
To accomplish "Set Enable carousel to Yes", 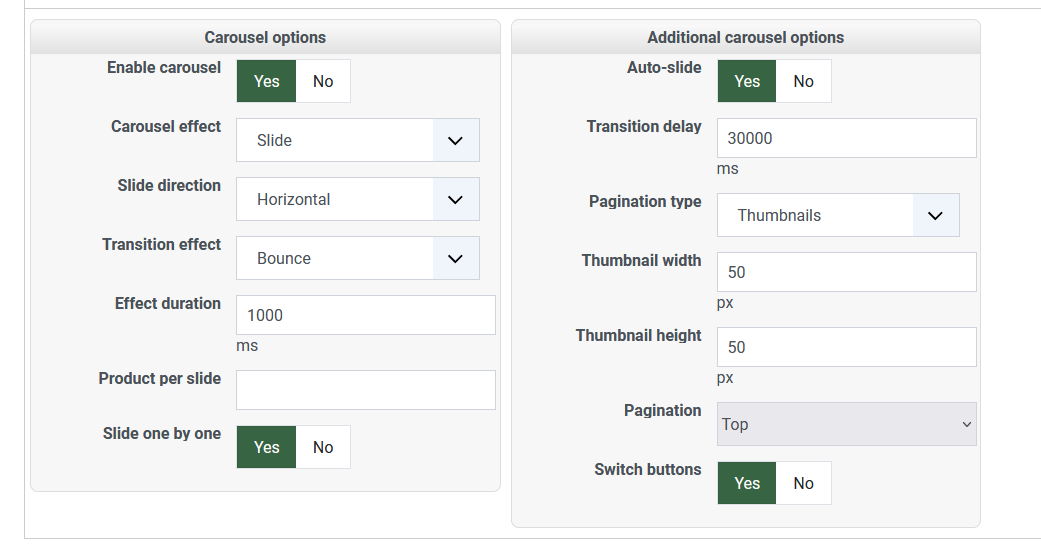I will pyautogui.click(x=266, y=81).
